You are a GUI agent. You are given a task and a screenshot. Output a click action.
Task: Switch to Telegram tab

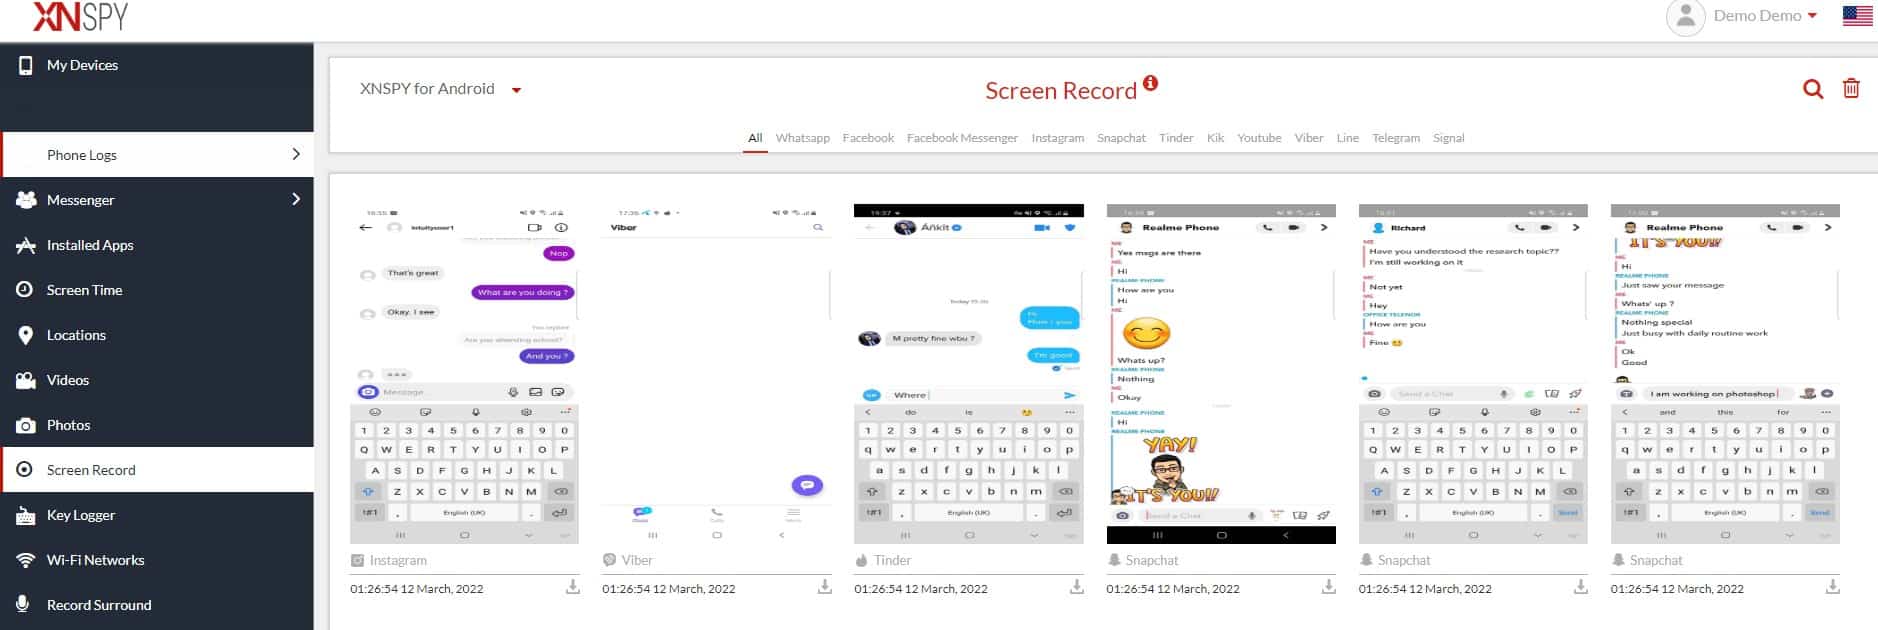pyautogui.click(x=1396, y=138)
